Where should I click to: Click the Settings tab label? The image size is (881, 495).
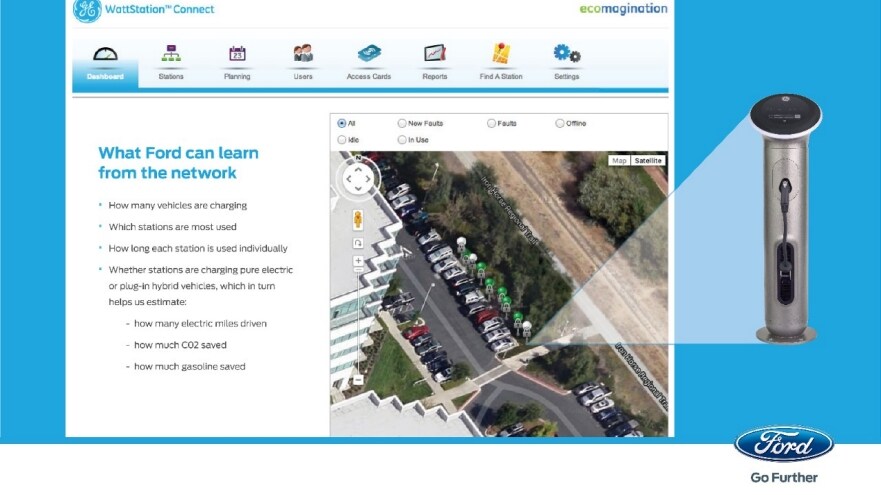coord(566,76)
